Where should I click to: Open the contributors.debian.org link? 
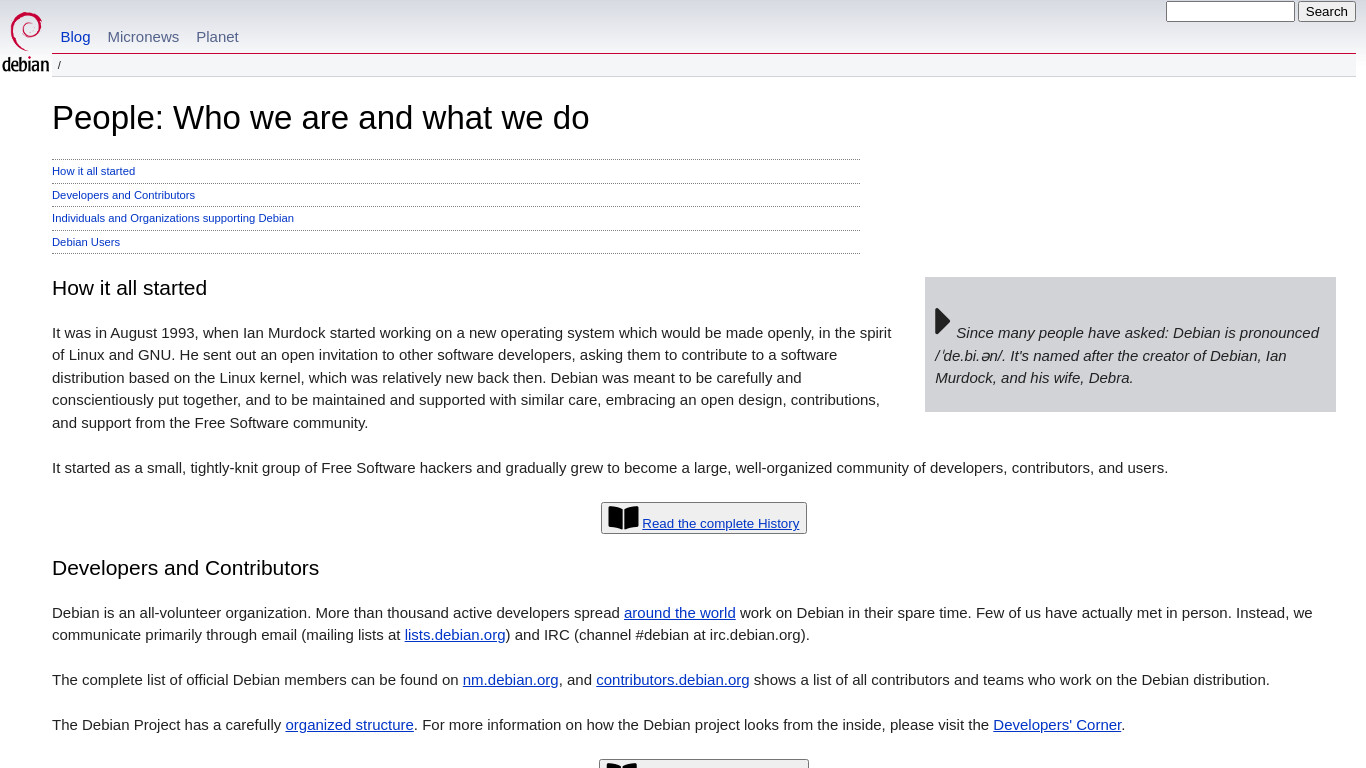tap(673, 680)
